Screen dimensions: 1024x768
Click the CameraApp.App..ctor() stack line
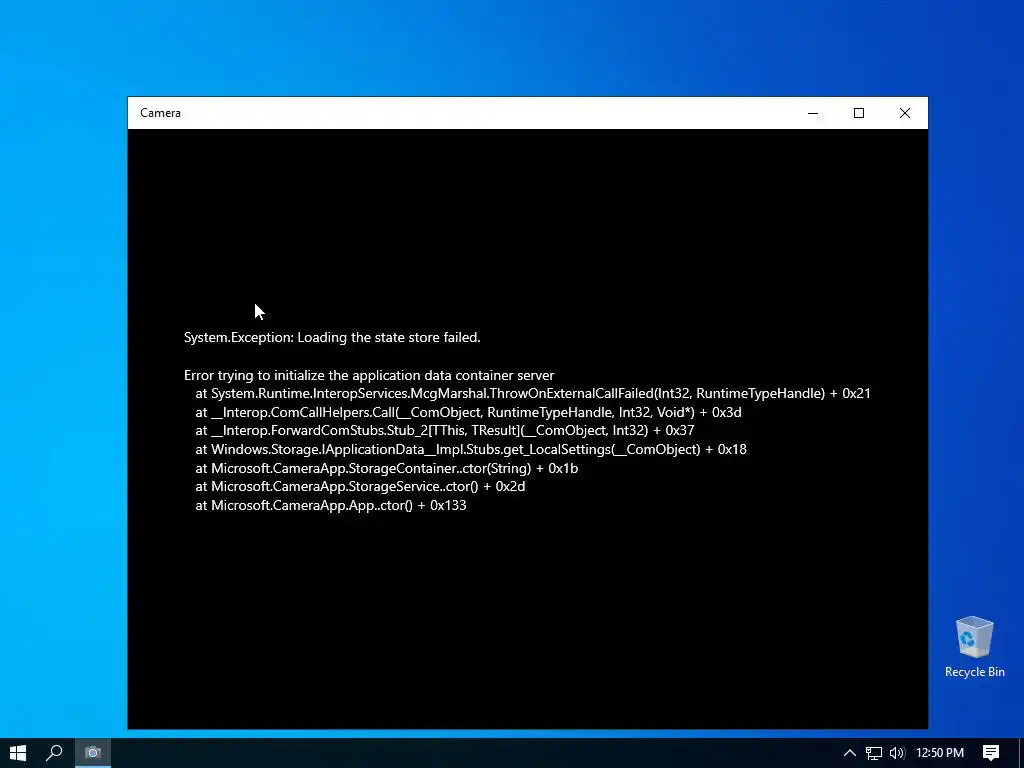pyautogui.click(x=331, y=505)
